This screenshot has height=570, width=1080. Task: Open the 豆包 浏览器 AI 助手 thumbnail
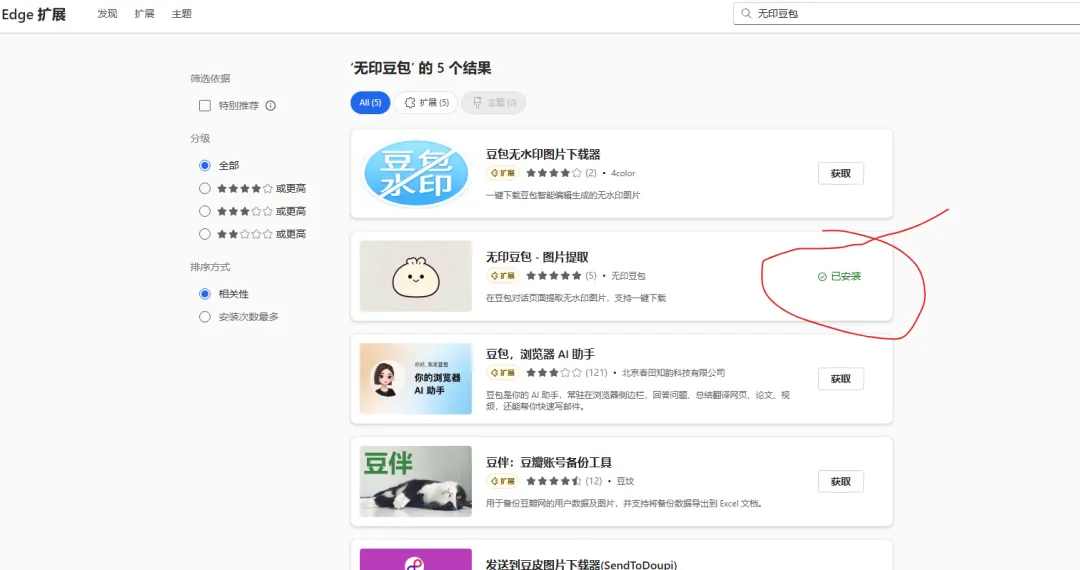point(415,379)
